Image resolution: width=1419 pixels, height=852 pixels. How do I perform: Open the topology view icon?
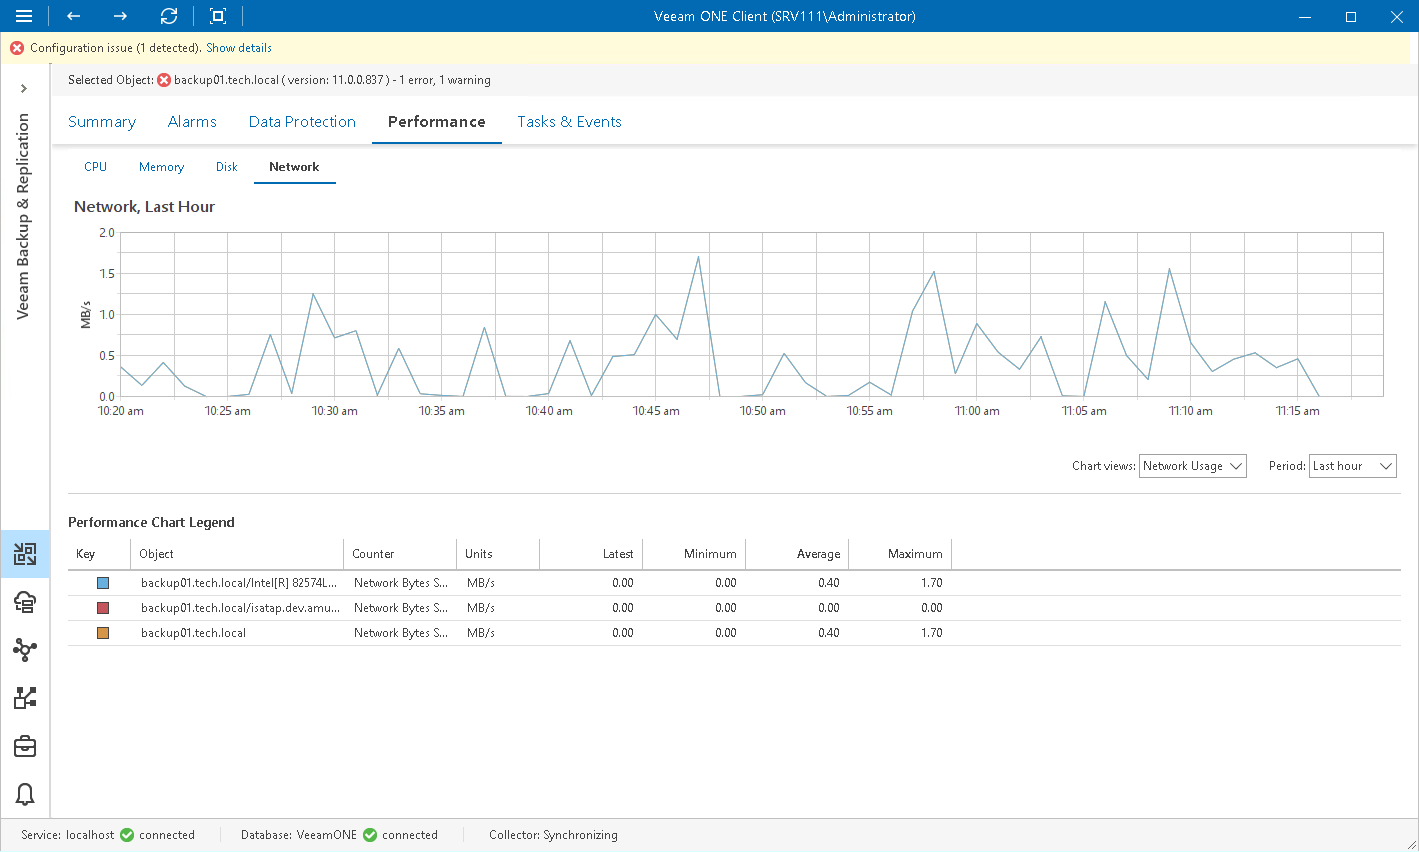point(25,698)
